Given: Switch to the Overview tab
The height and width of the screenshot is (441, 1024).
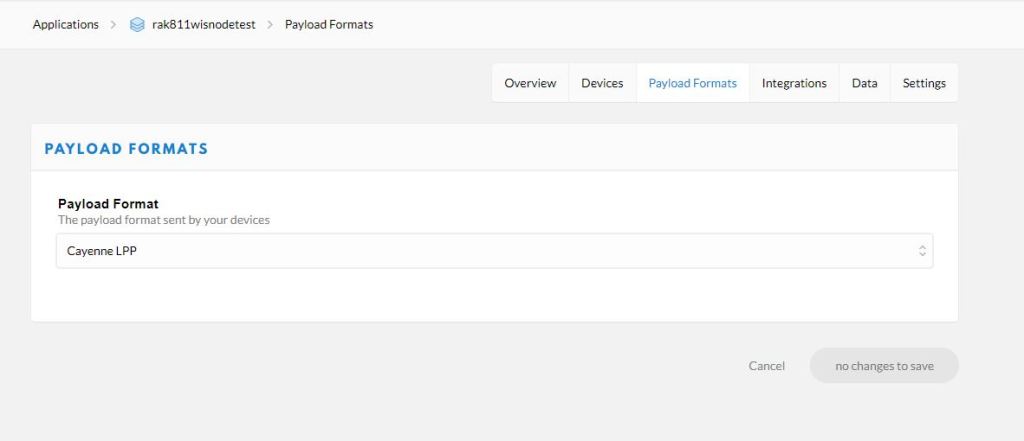Looking at the screenshot, I should pyautogui.click(x=530, y=83).
